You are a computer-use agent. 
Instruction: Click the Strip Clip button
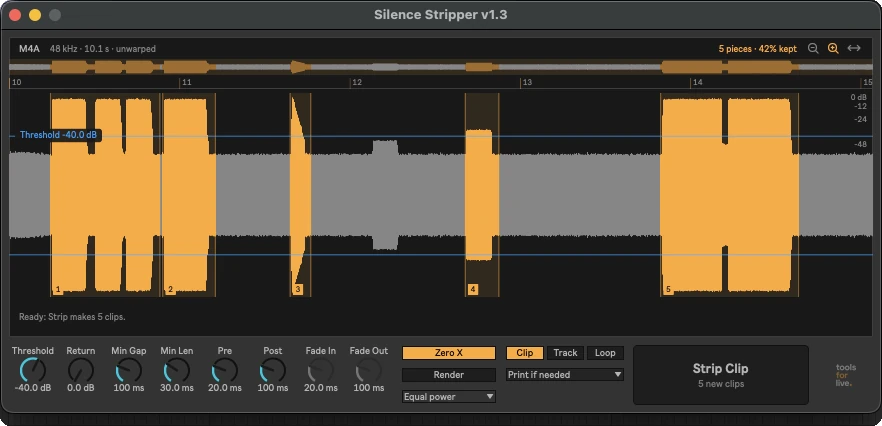[721, 375]
